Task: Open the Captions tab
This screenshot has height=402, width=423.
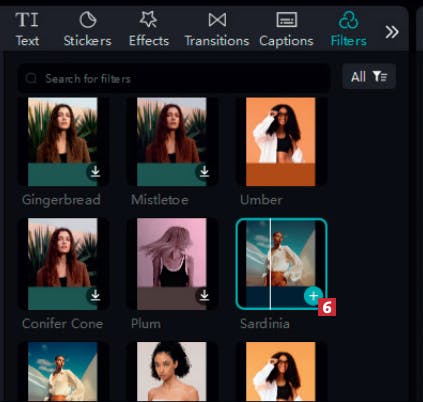Action: 286,29
